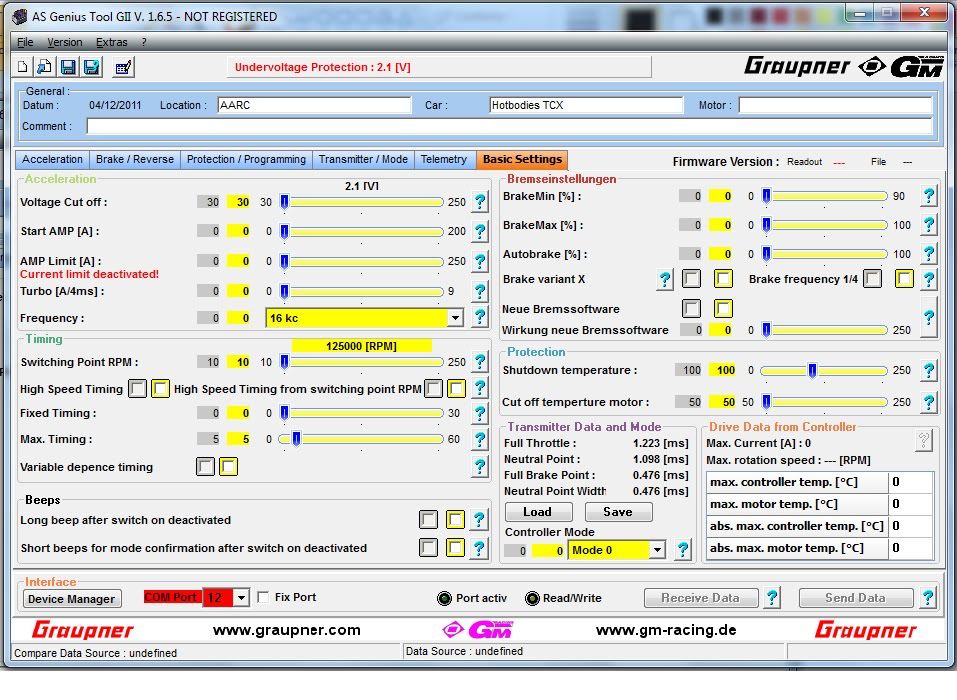Open help for BrakeMin setting
957x700 pixels.
[928, 196]
